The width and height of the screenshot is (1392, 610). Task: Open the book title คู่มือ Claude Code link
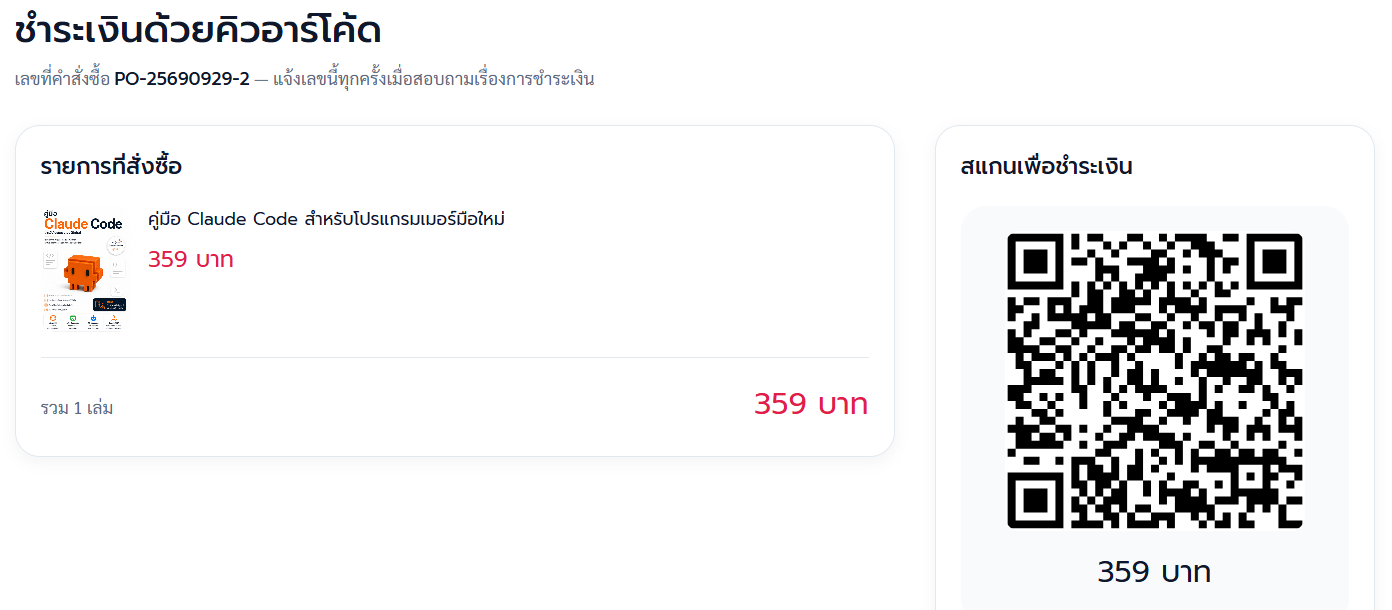point(326,219)
